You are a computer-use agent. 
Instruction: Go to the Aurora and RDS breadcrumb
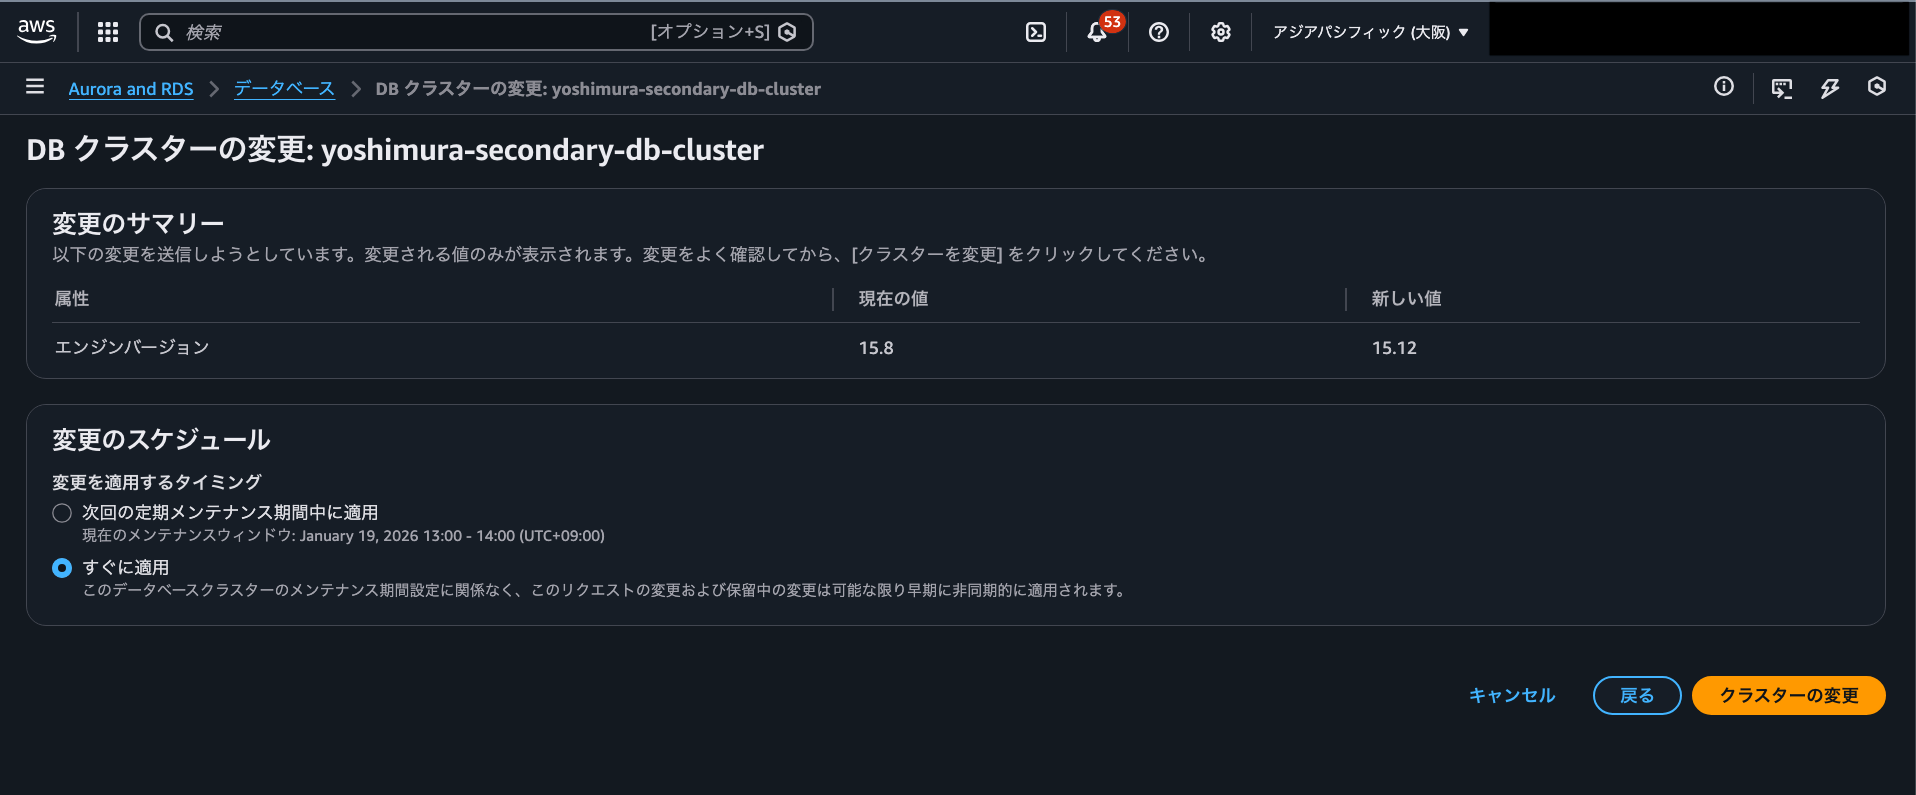click(131, 89)
